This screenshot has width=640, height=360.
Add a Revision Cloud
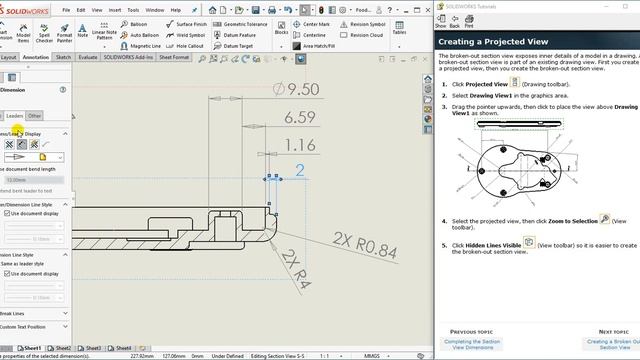click(361, 35)
